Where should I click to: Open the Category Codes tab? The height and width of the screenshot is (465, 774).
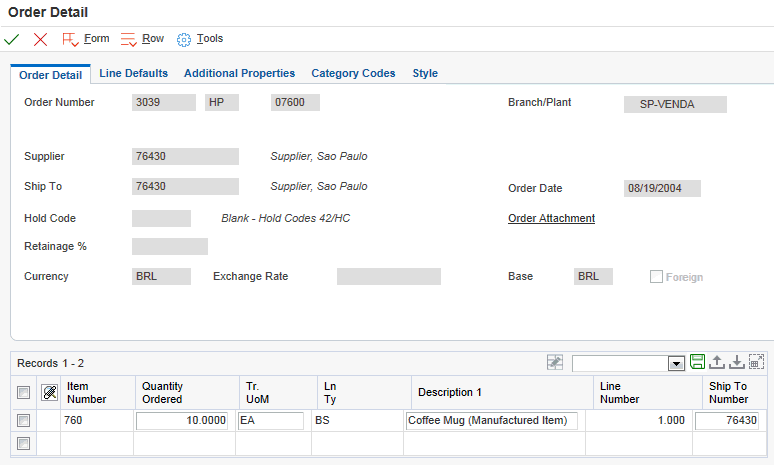coord(353,73)
